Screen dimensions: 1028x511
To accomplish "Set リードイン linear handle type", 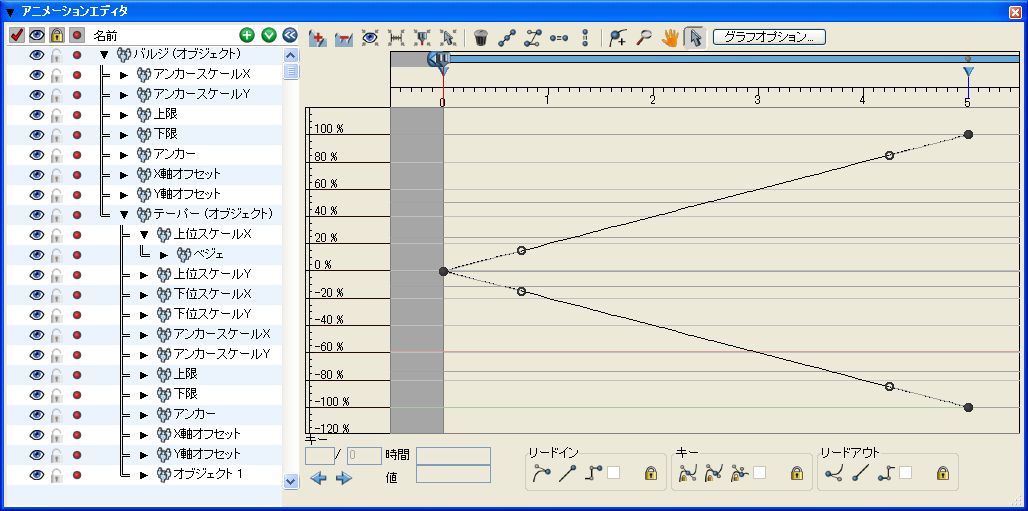I will [567, 473].
